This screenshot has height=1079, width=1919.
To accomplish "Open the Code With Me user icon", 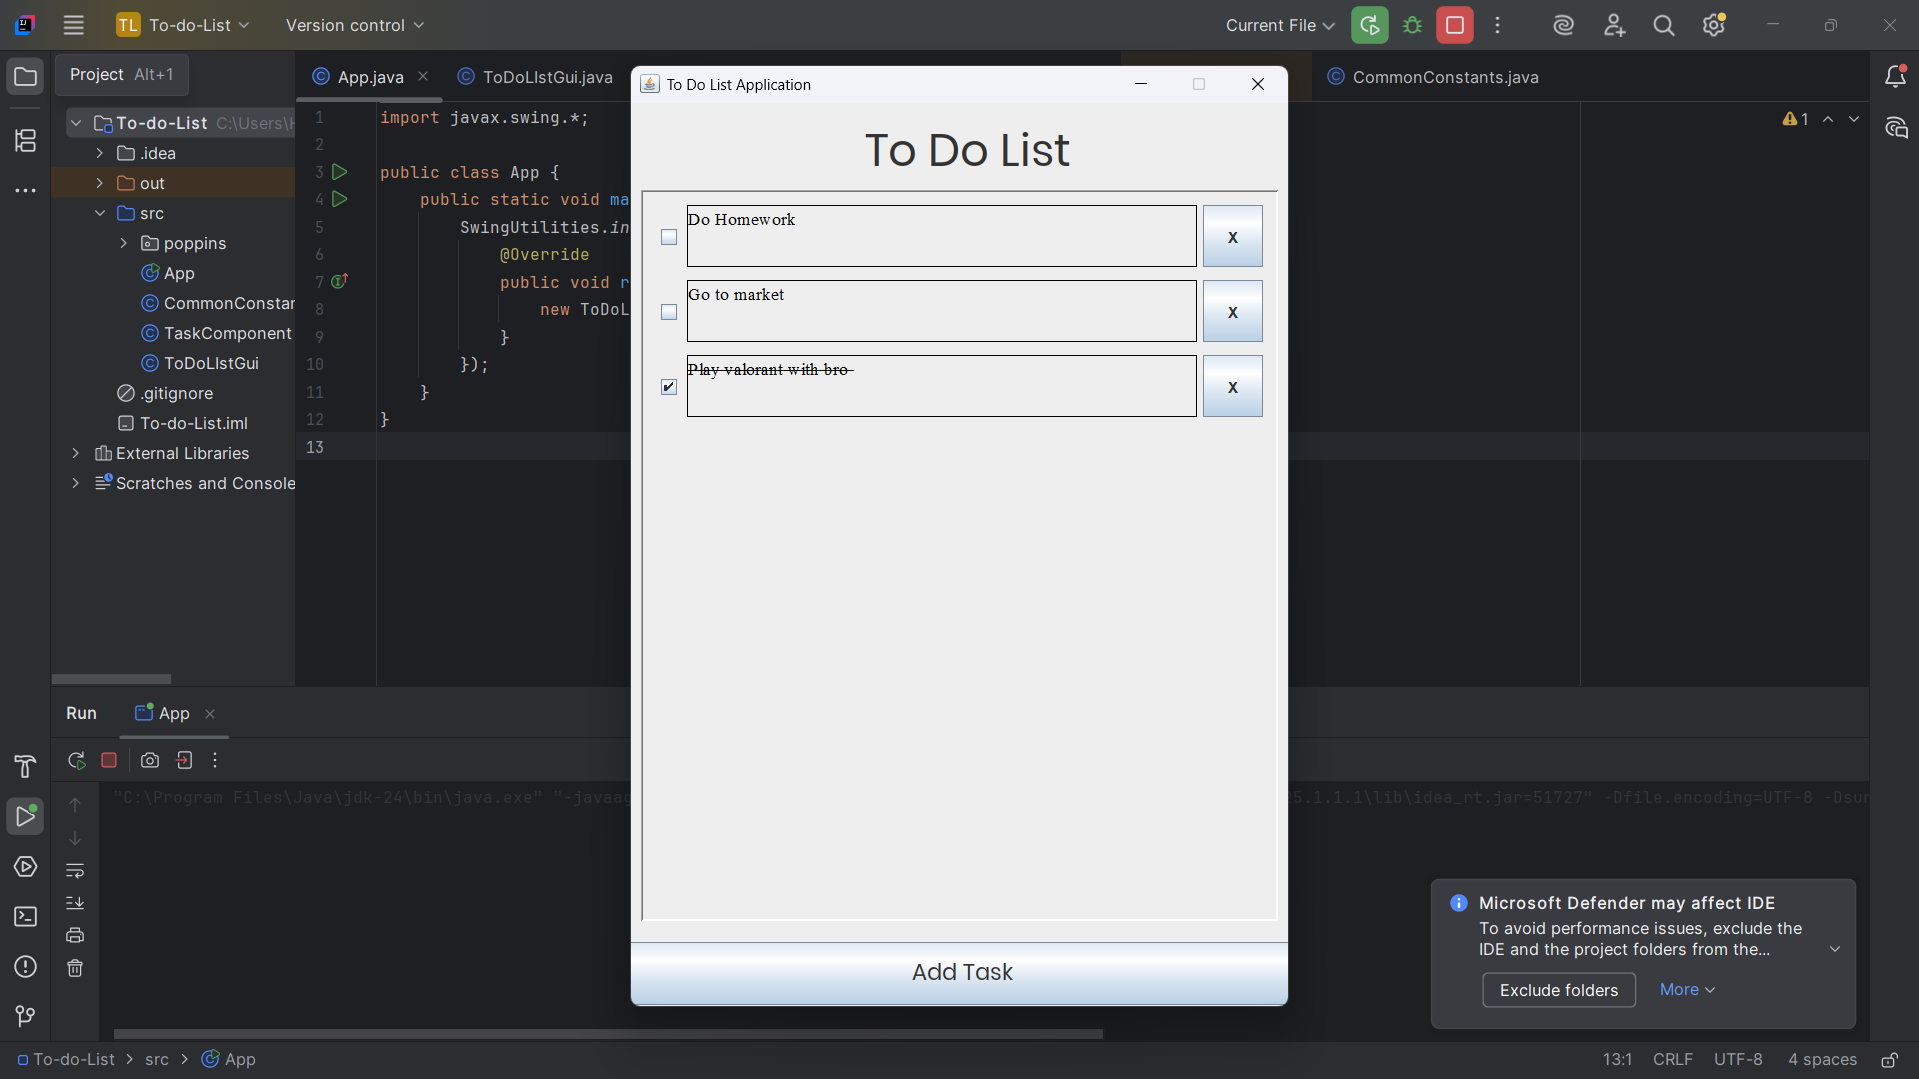I will coord(1614,25).
